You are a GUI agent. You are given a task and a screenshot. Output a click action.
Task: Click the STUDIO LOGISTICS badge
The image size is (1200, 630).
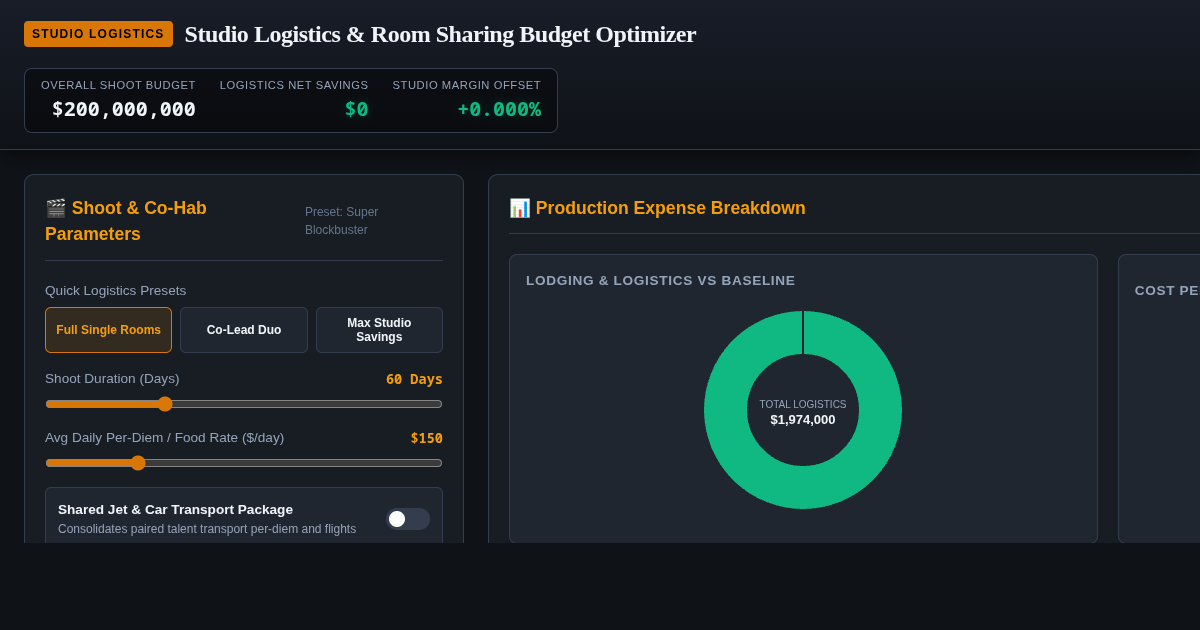click(x=98, y=34)
